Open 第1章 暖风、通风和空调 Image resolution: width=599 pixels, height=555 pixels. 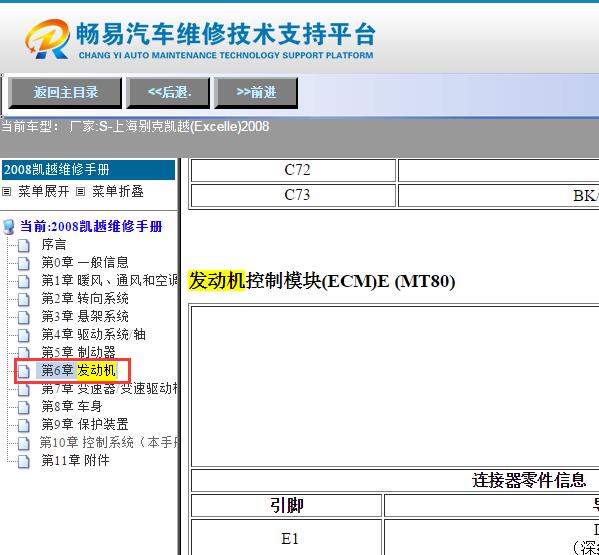[x=110, y=280]
